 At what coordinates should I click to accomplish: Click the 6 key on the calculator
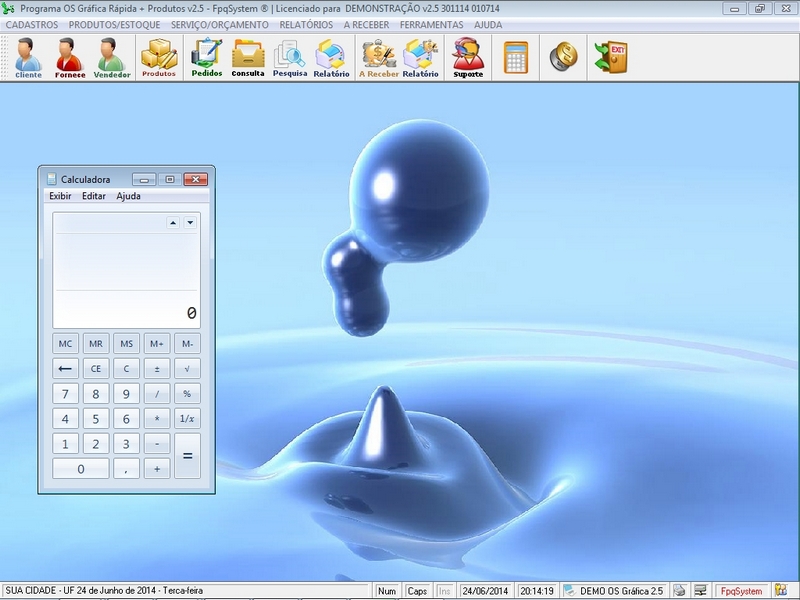click(x=127, y=418)
